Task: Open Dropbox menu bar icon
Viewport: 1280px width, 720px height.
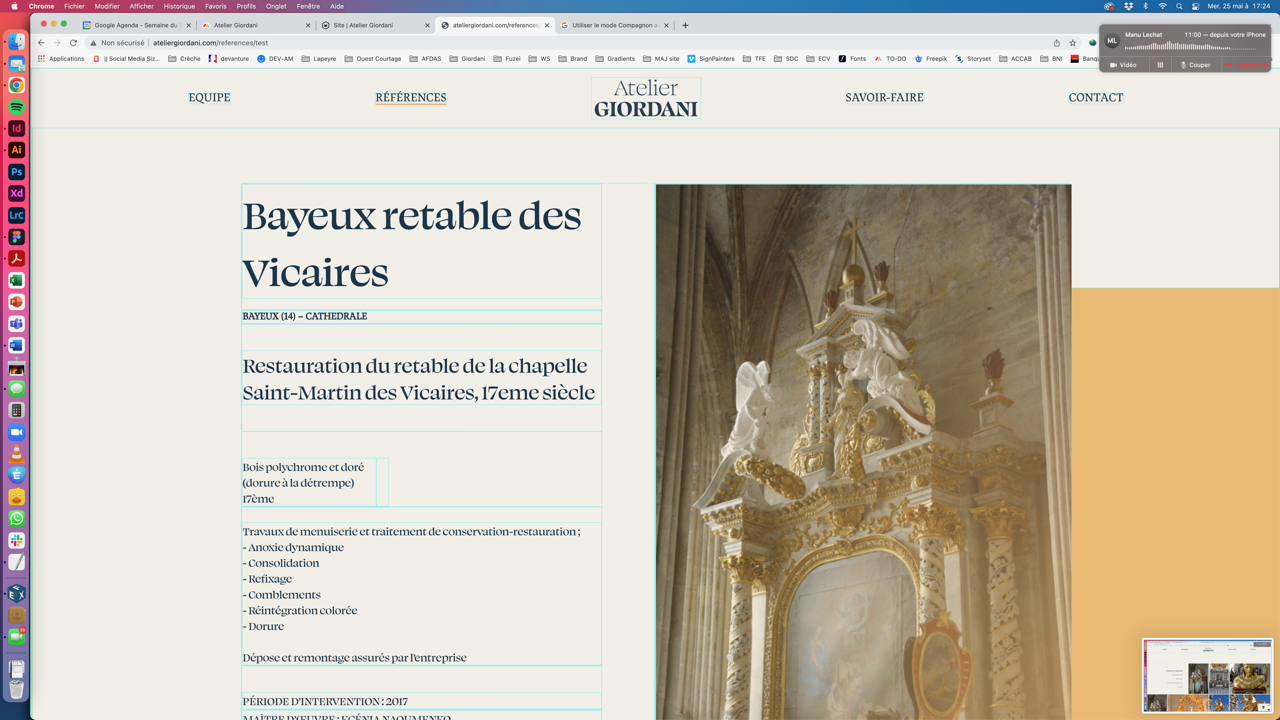Action: [1128, 6]
